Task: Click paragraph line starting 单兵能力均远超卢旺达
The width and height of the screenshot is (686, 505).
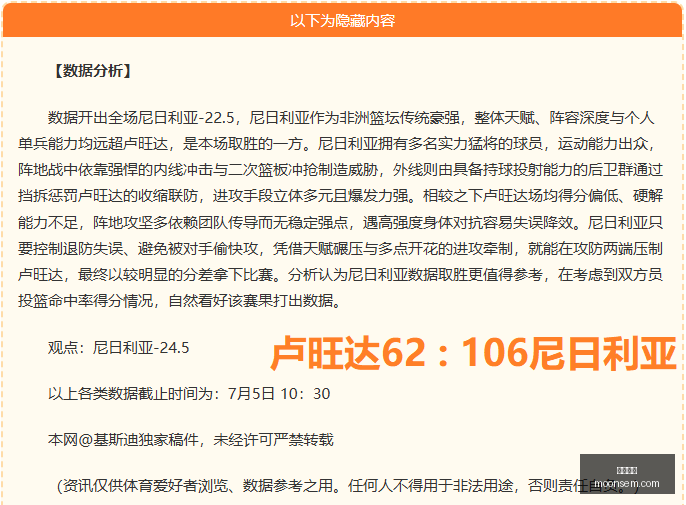Action: (x=337, y=144)
